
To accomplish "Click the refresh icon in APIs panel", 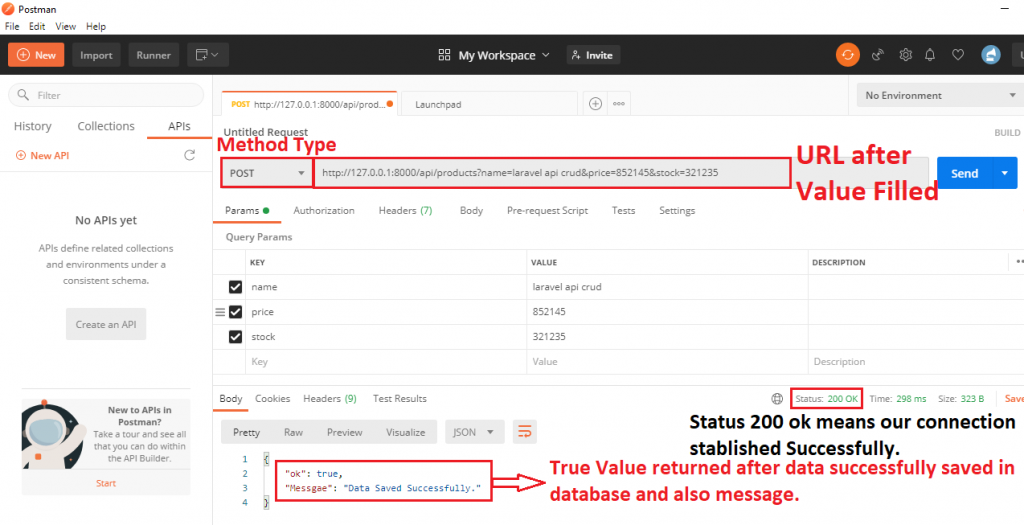I will click(189, 155).
